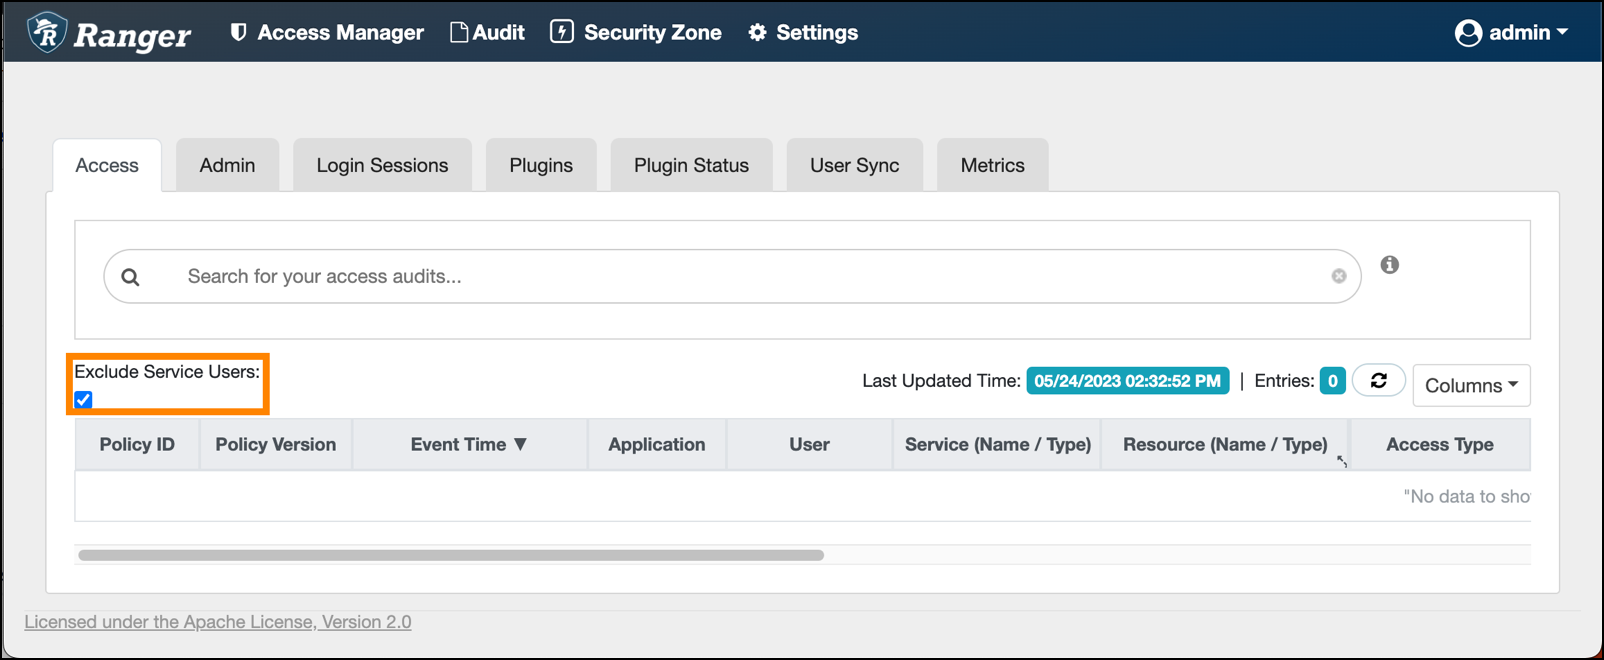Screen dimensions: 1604x660
Task: Click the horizontal table scrollbar
Action: (450, 555)
